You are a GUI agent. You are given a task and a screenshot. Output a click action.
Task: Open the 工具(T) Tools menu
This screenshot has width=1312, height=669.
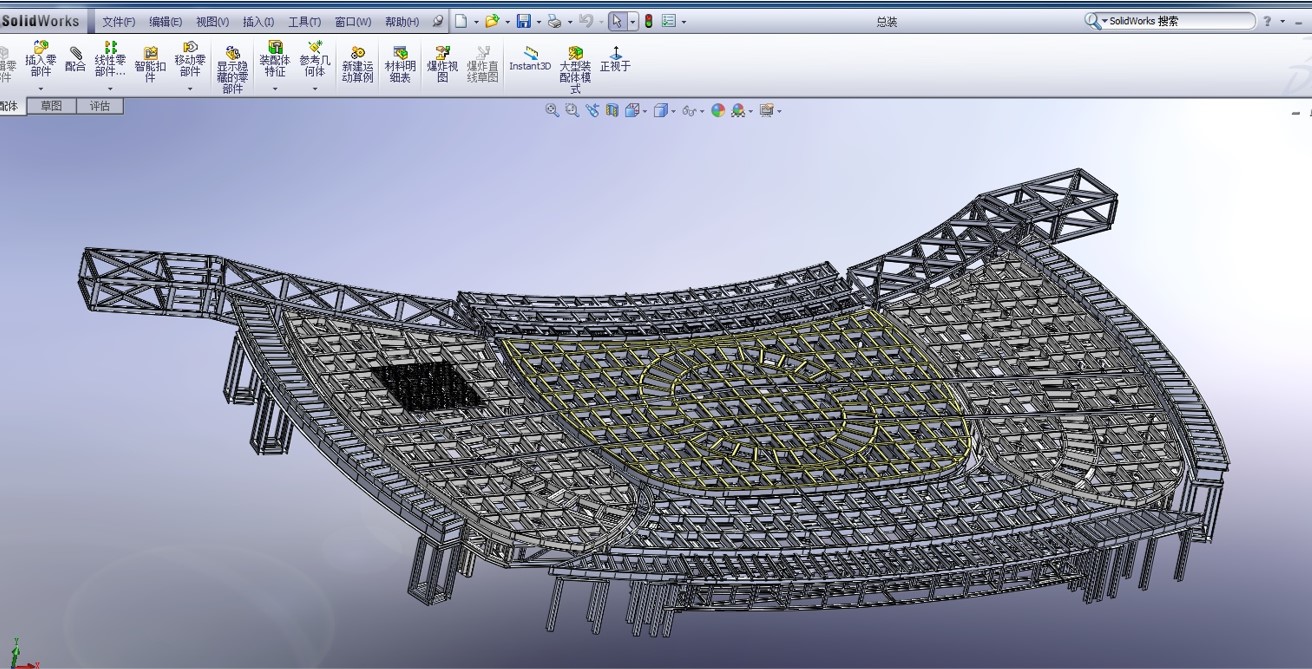coord(304,22)
